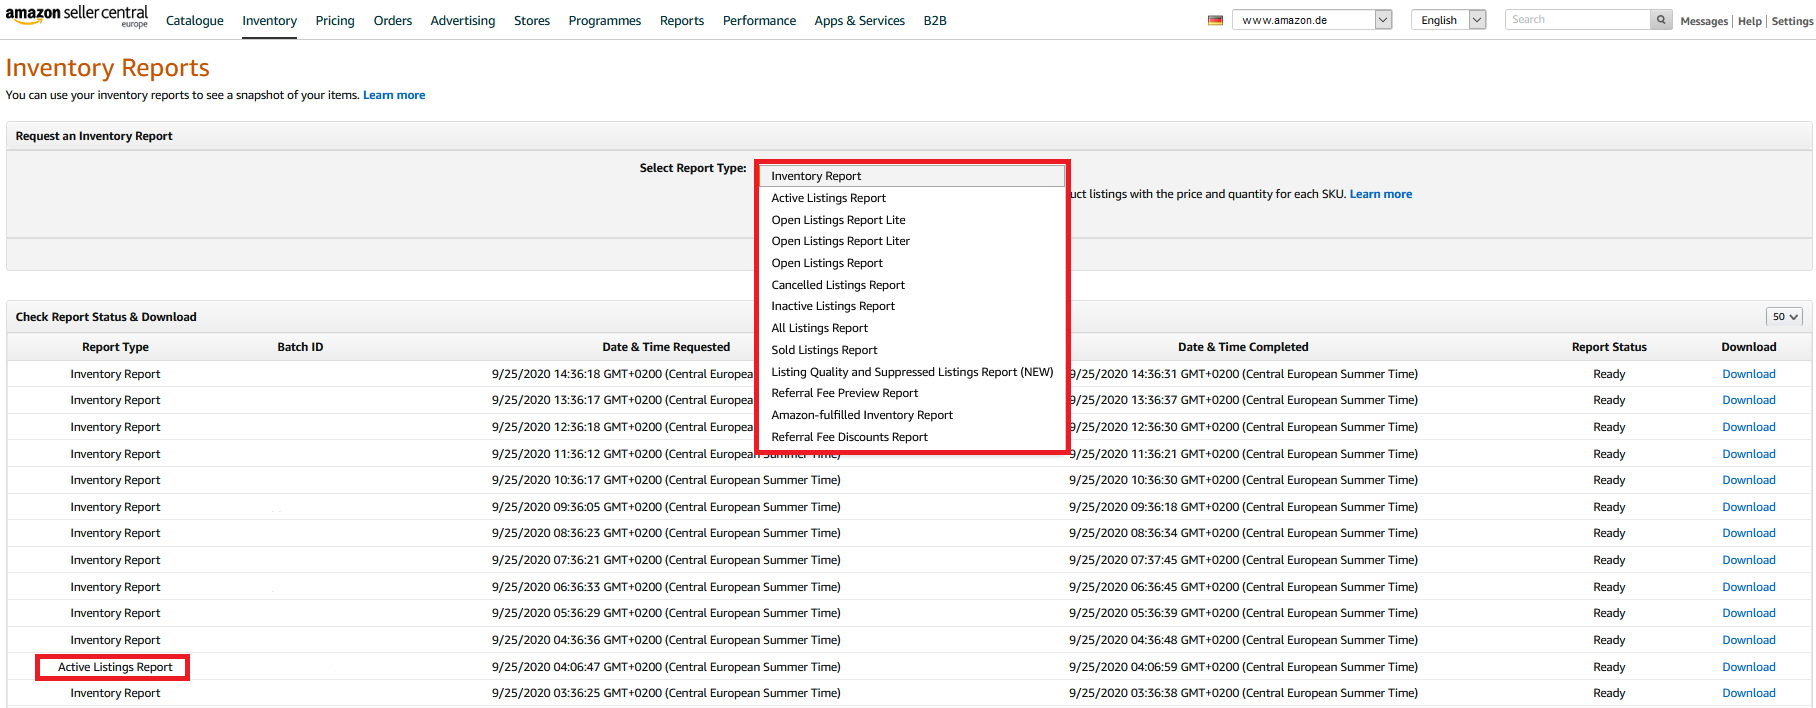
Task: Select Inventory Report in the report type list
Action: click(x=912, y=176)
